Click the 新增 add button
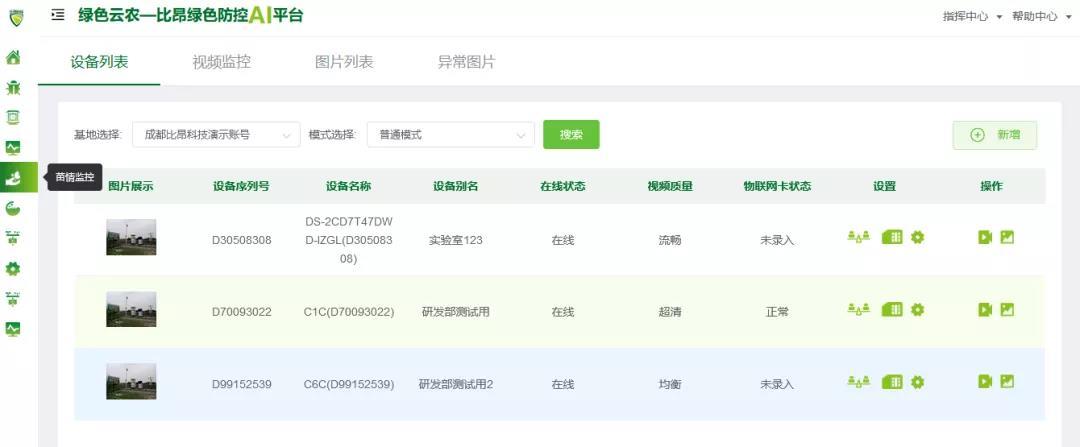This screenshot has width=1080, height=447. tap(995, 135)
